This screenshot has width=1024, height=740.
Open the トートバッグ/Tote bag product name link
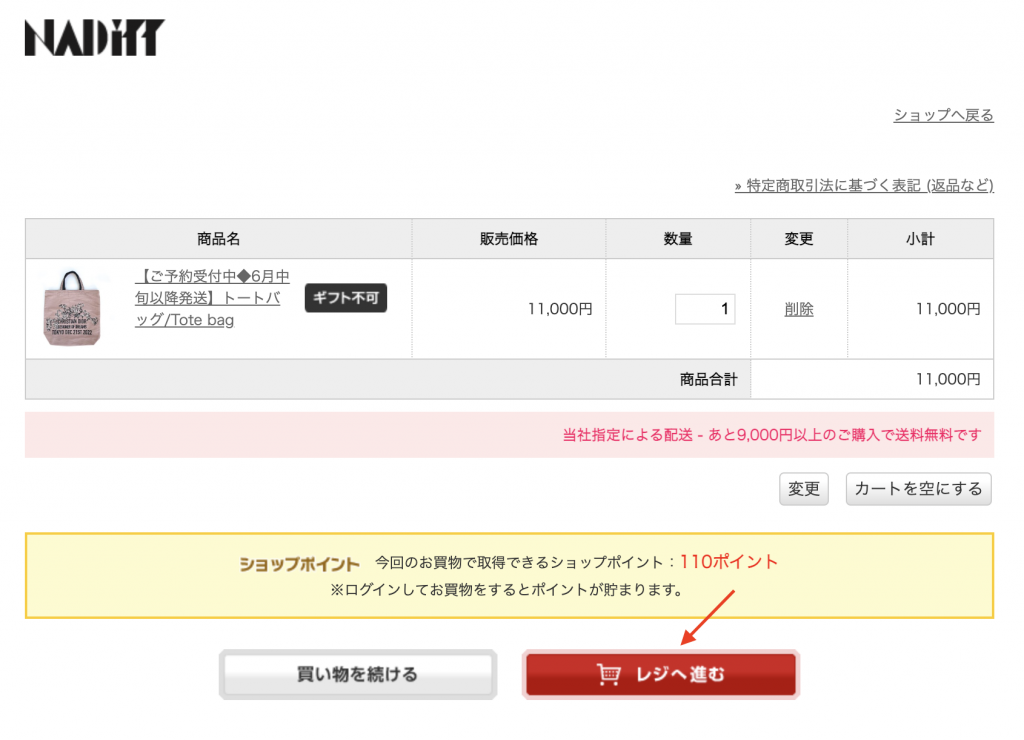click(212, 298)
